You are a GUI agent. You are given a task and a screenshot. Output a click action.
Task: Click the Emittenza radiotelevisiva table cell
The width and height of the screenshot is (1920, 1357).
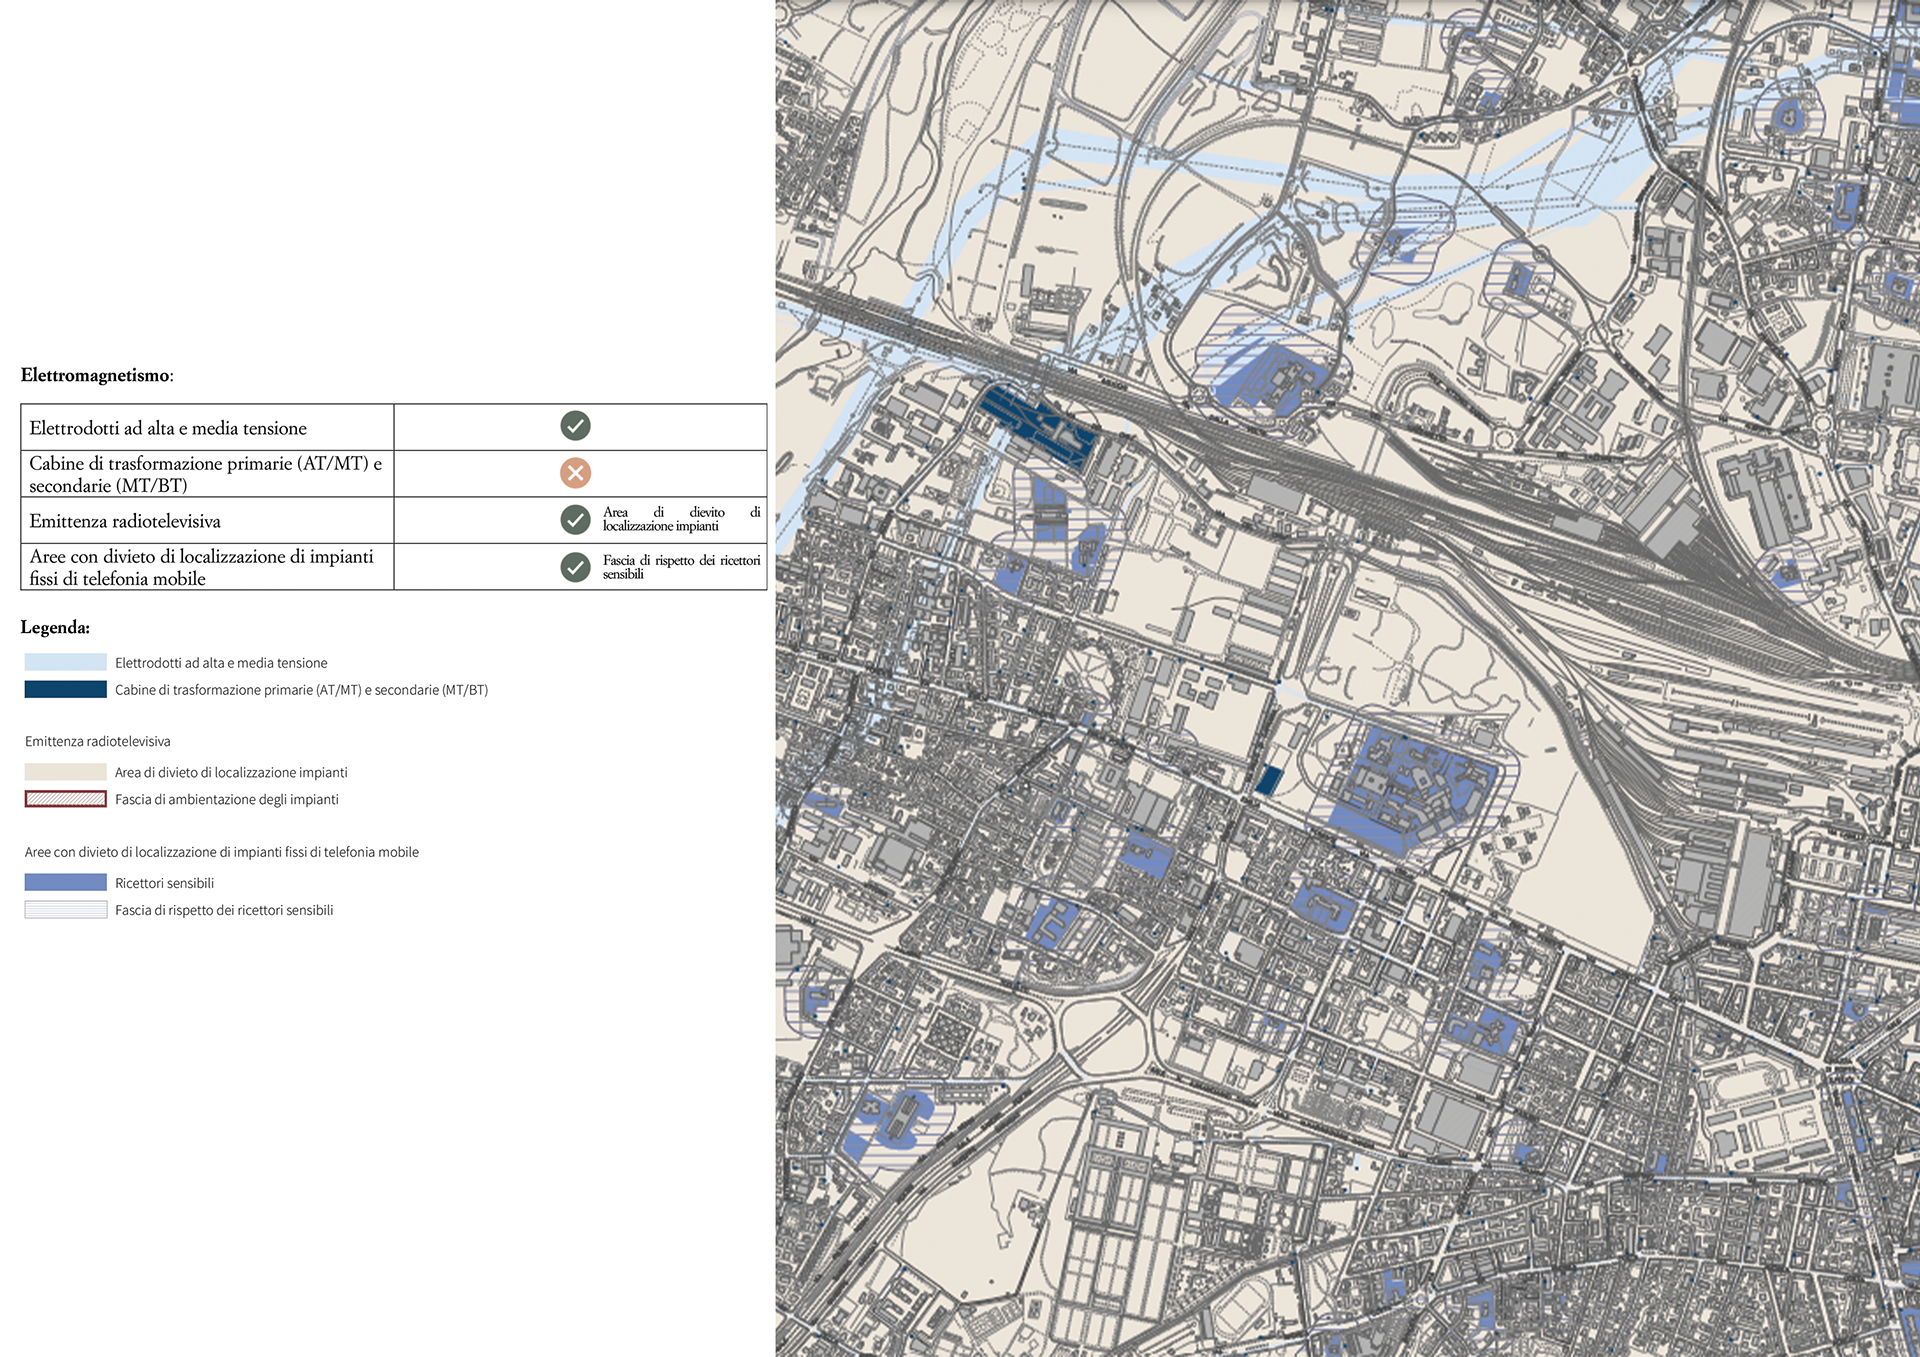[207, 521]
